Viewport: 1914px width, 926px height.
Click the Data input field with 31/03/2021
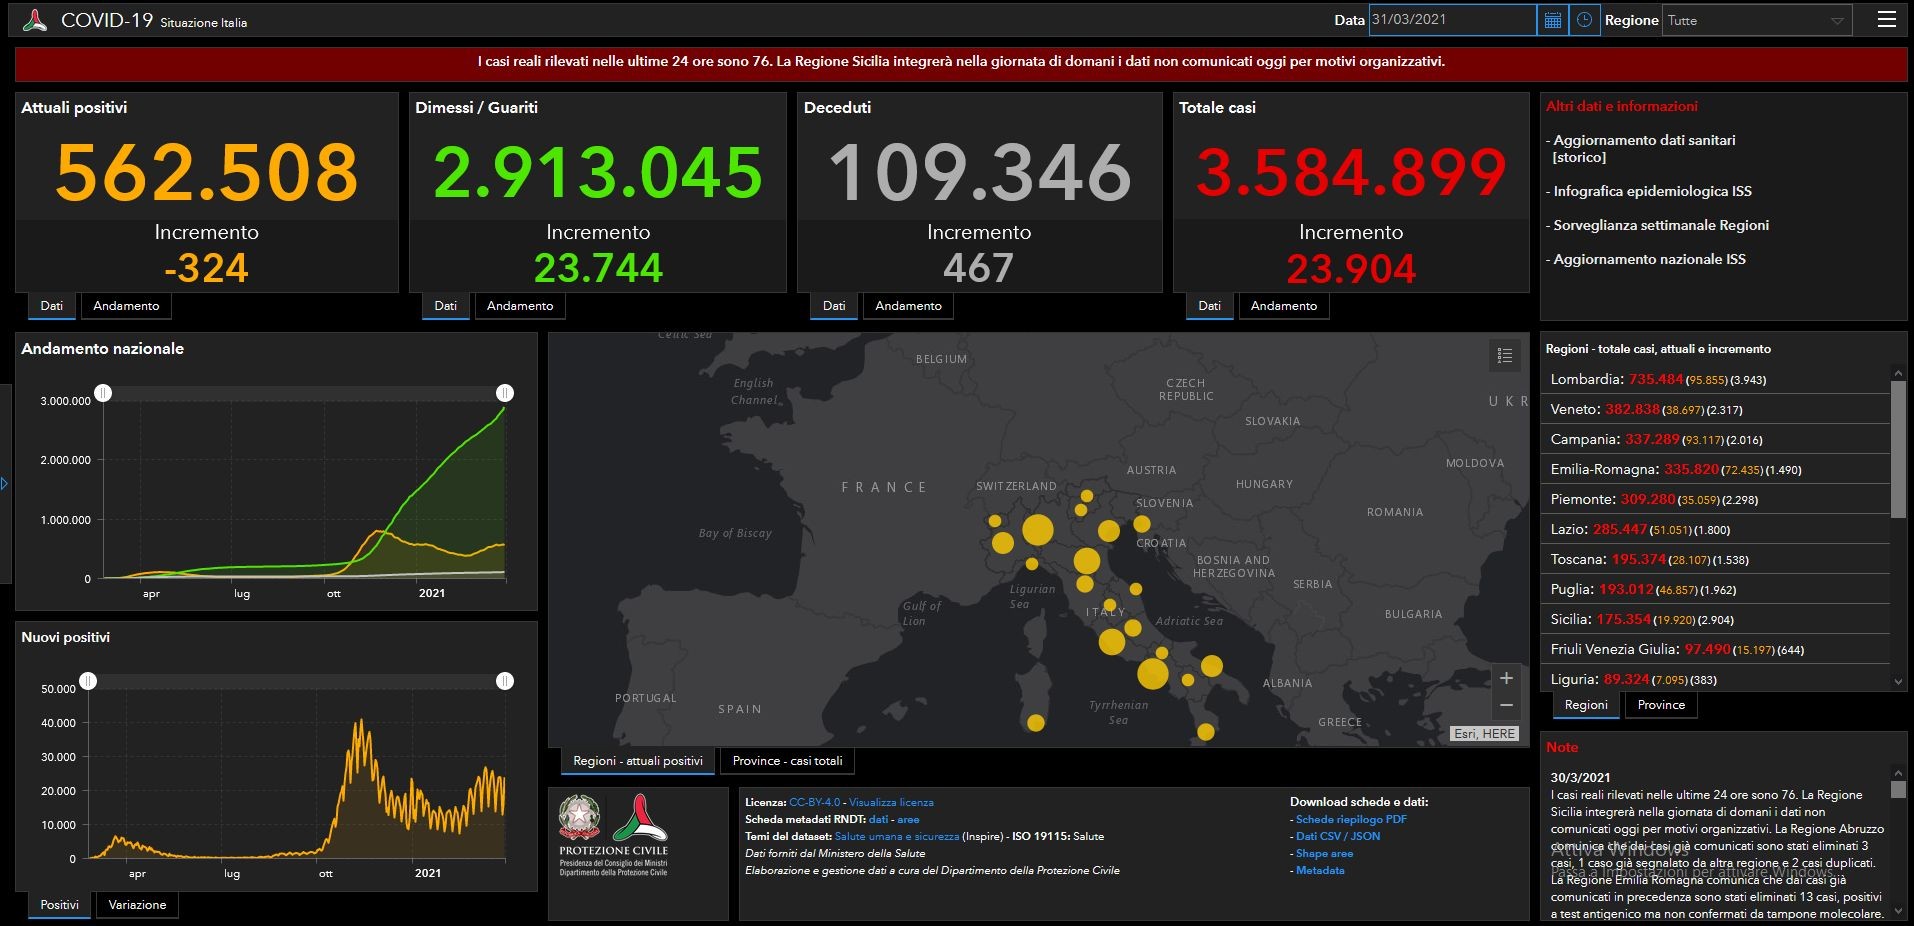point(1452,20)
